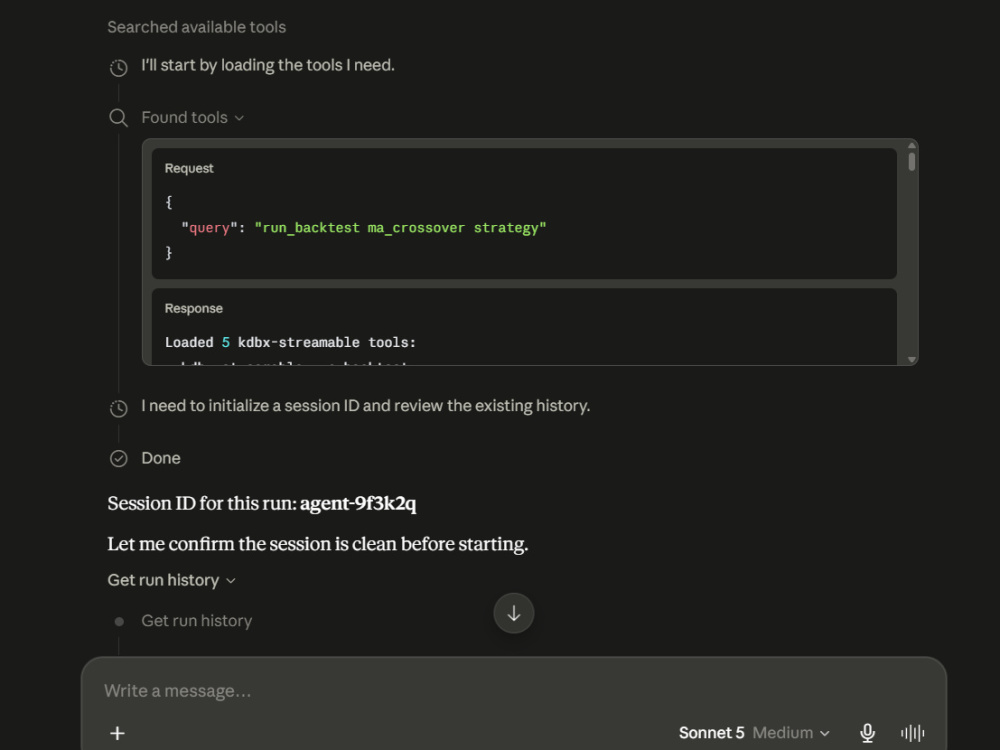This screenshot has width=1000, height=750.
Task: Click the "Response" label in the tool panel
Action: pyautogui.click(x=193, y=309)
